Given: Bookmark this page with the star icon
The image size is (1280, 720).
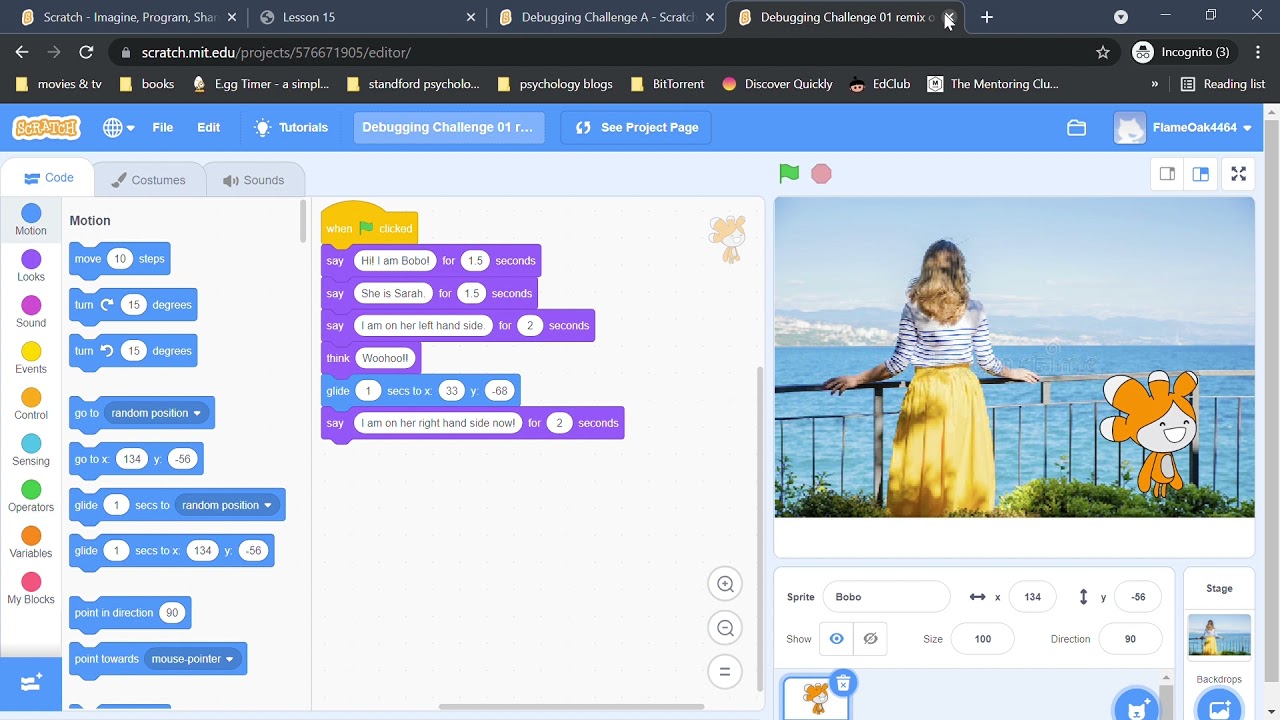Looking at the screenshot, I should coord(1103,52).
